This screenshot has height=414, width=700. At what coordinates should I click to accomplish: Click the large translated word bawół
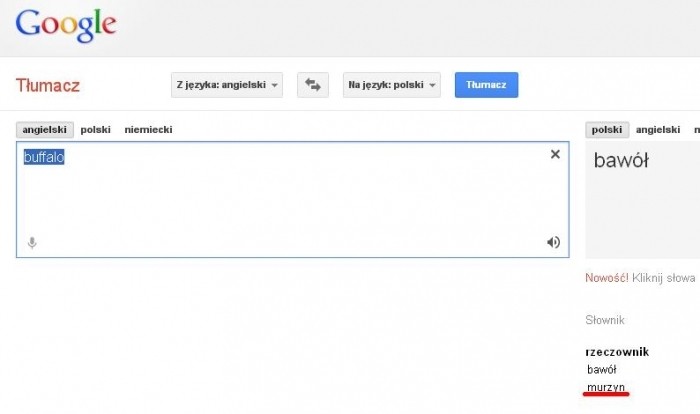(x=621, y=160)
